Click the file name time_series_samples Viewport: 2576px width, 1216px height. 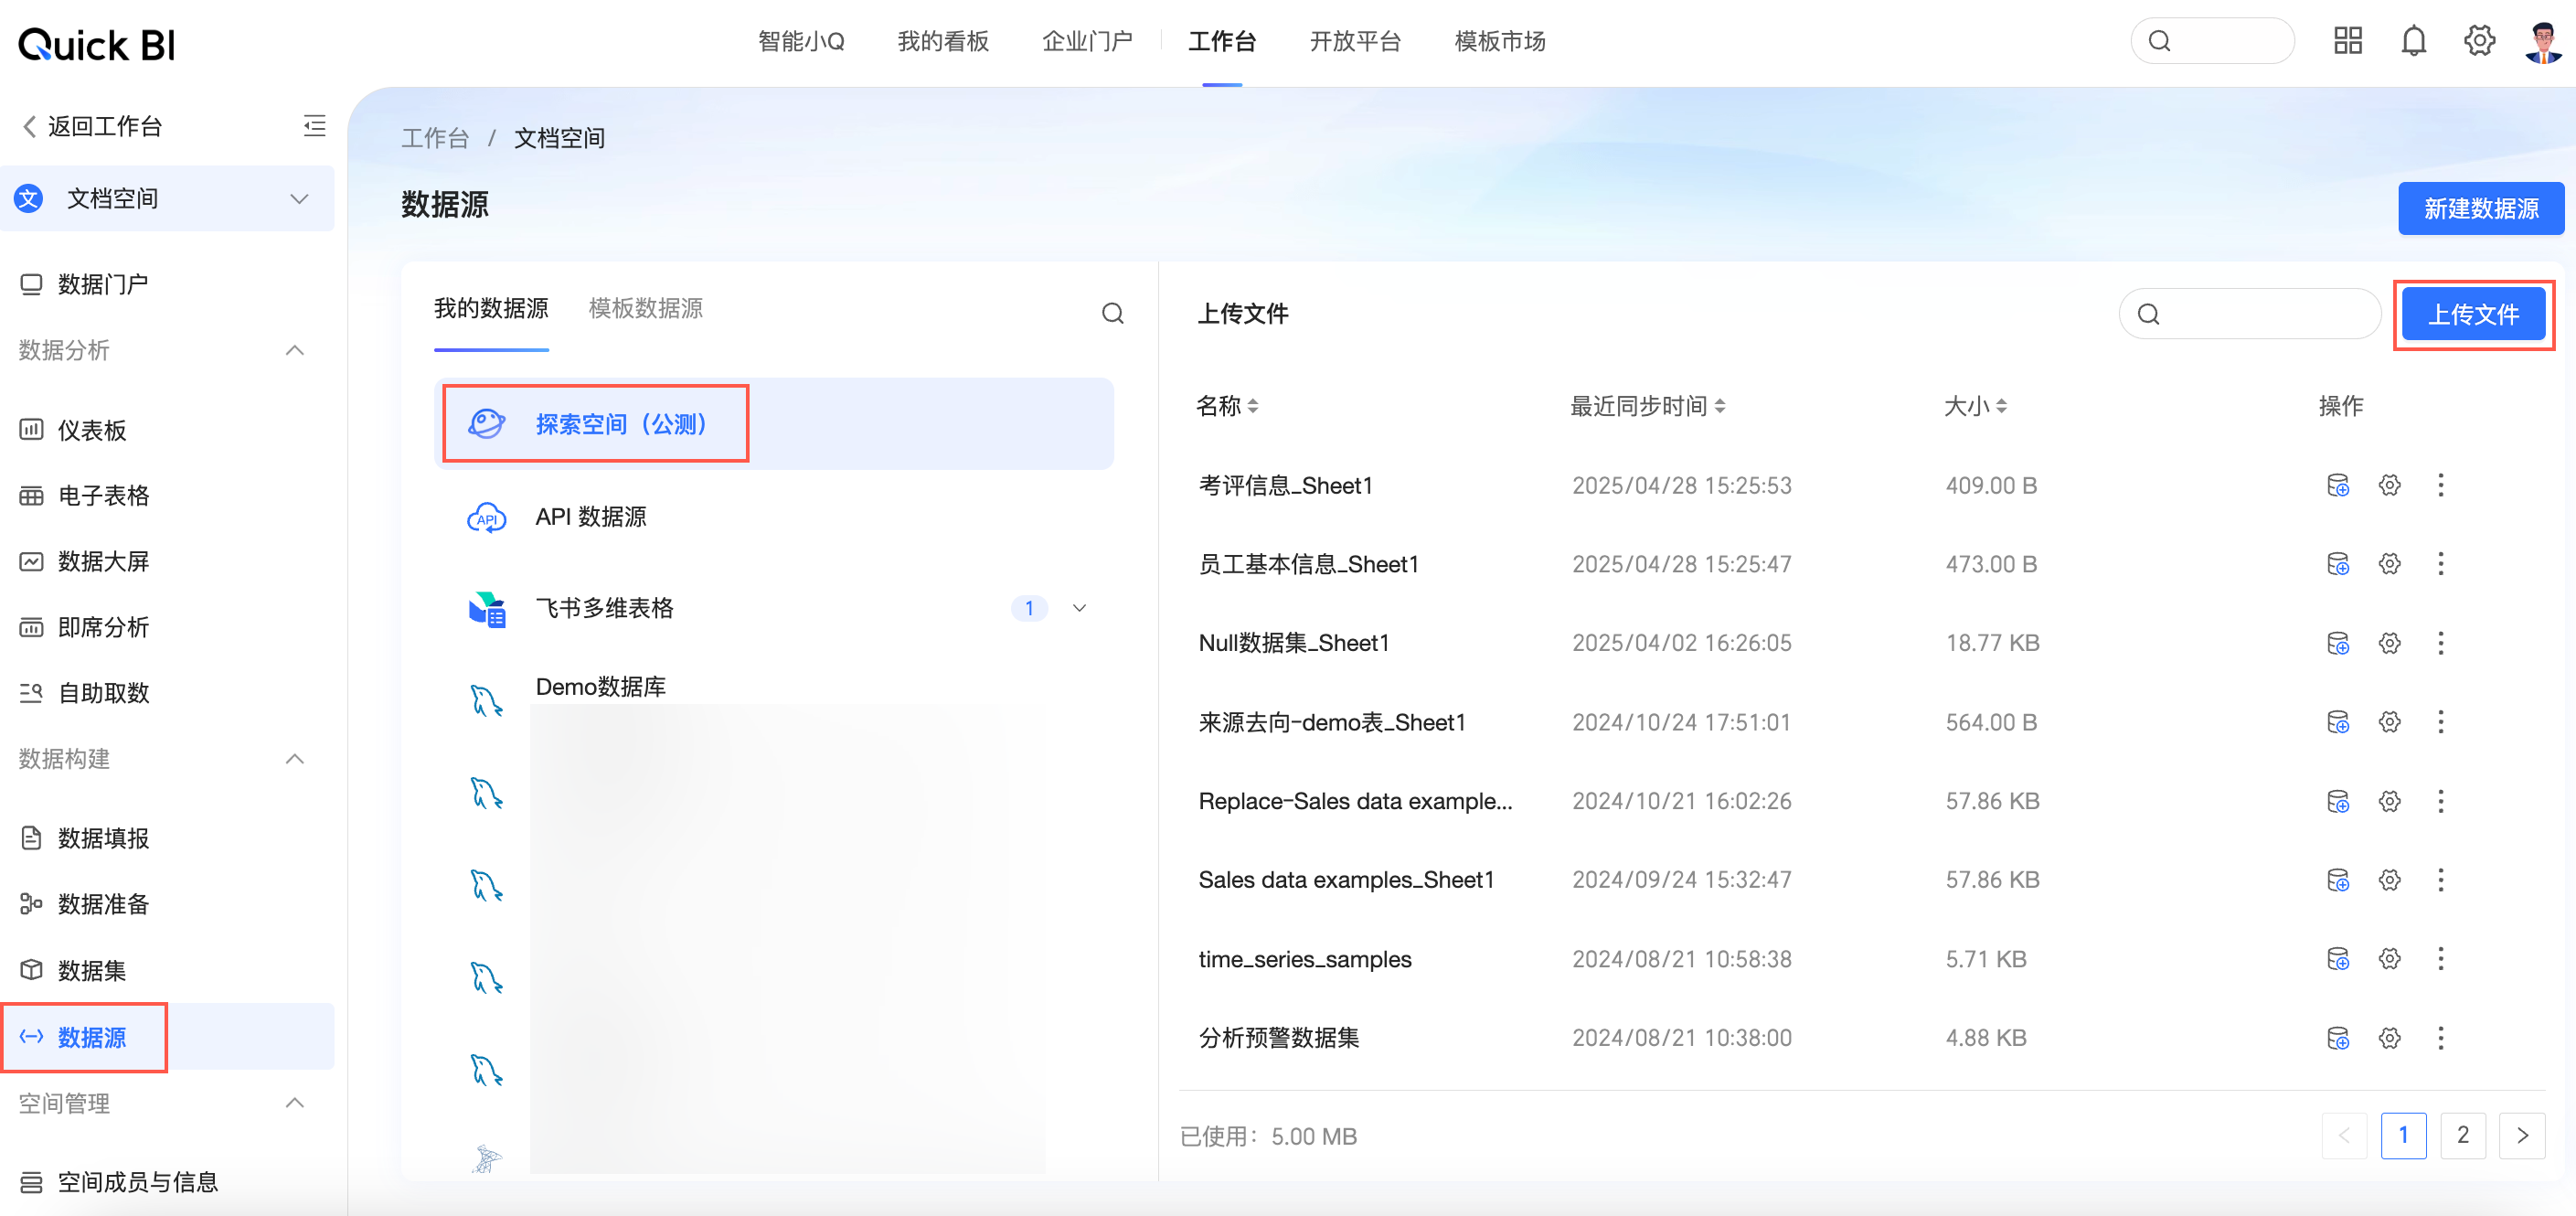pyautogui.click(x=1305, y=959)
